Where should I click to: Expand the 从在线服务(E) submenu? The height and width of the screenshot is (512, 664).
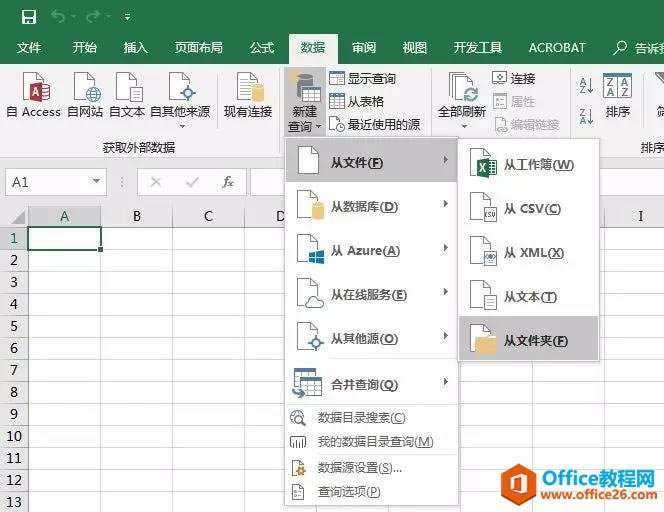371,294
